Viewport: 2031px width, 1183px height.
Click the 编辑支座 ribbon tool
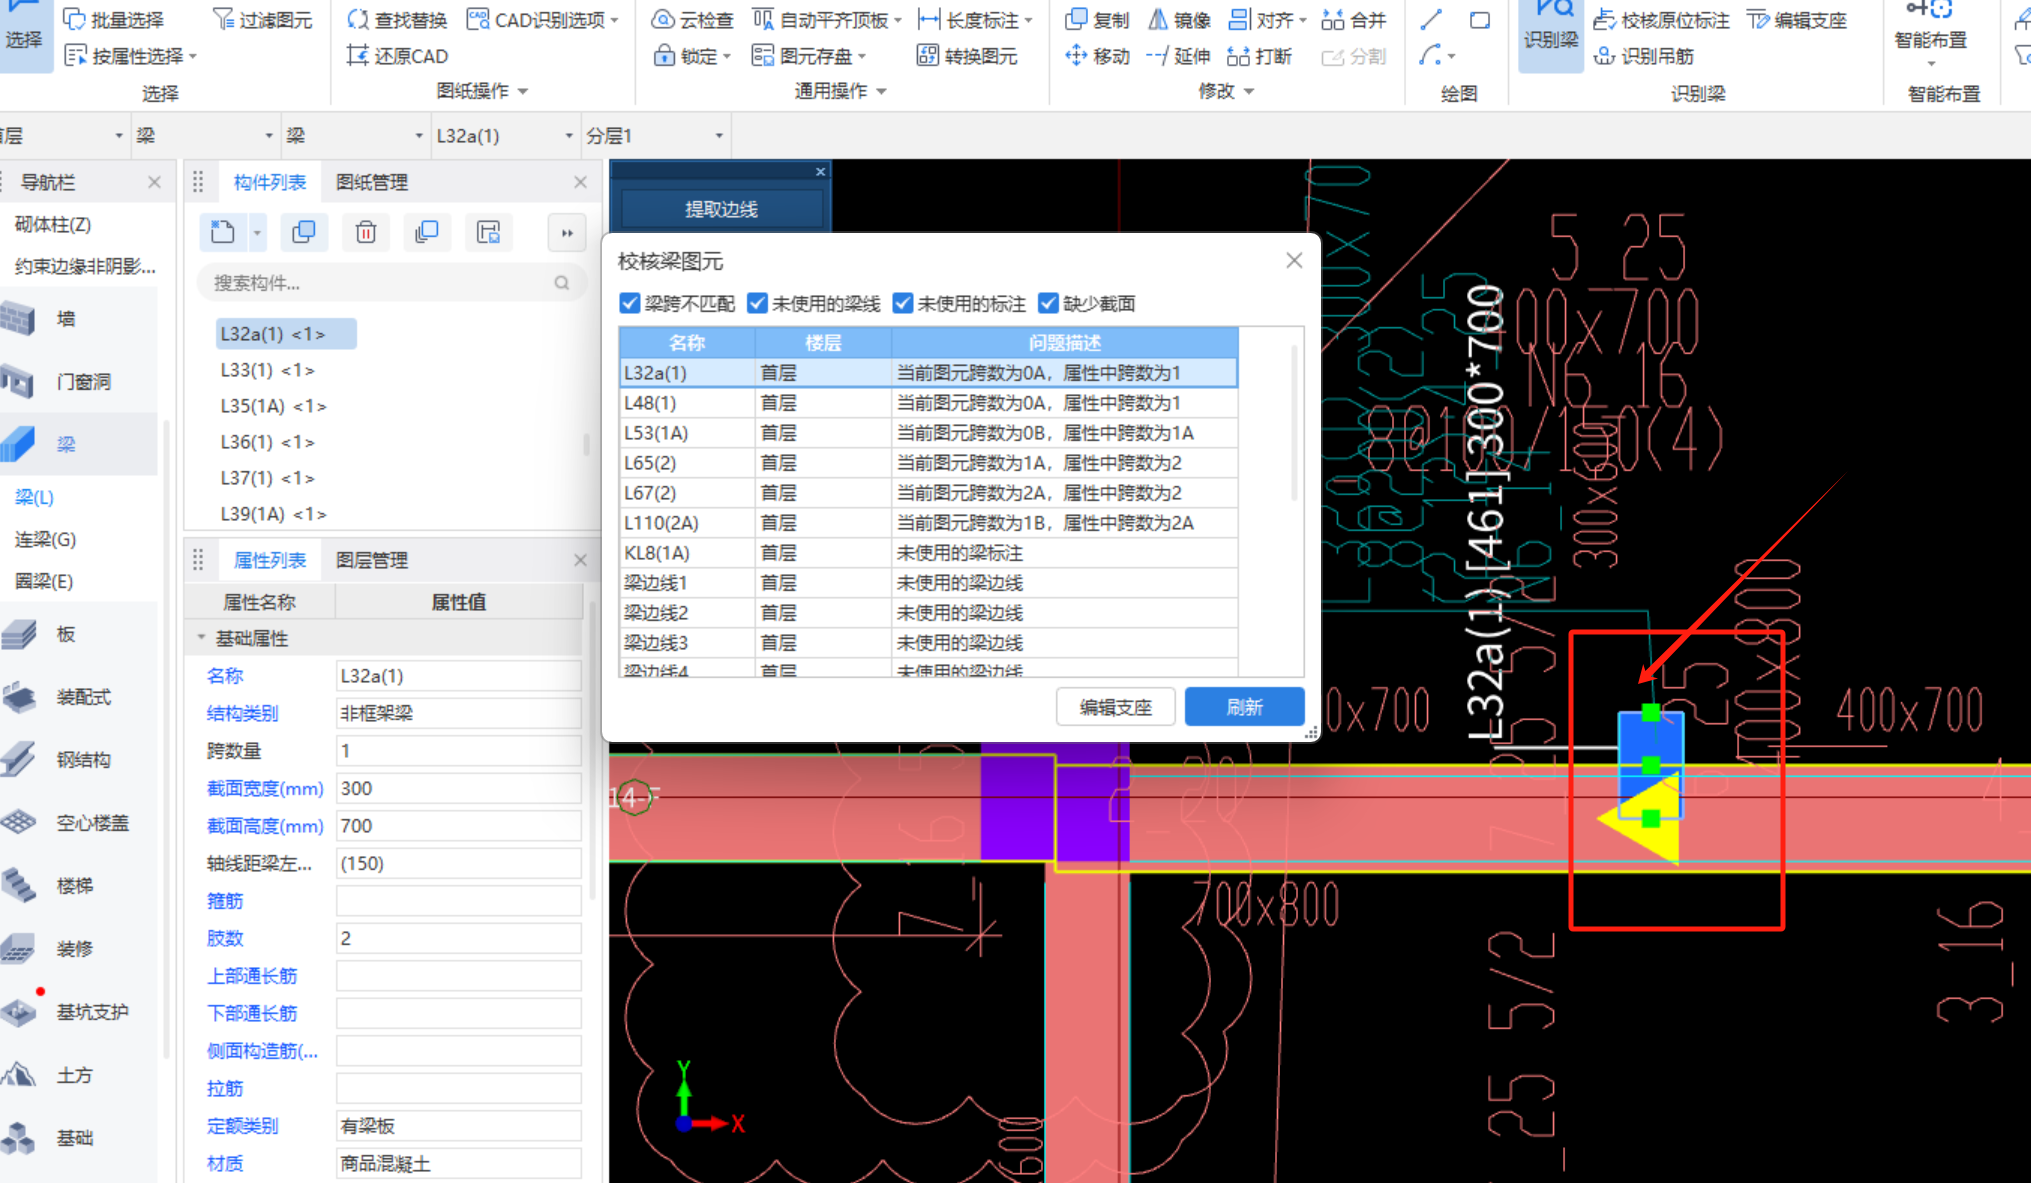coord(1797,20)
